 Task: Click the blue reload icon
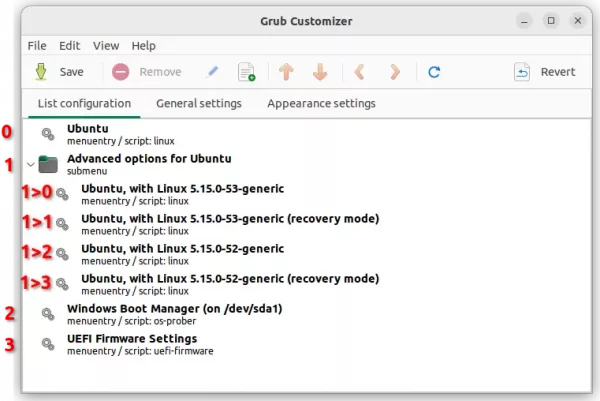[x=434, y=72]
